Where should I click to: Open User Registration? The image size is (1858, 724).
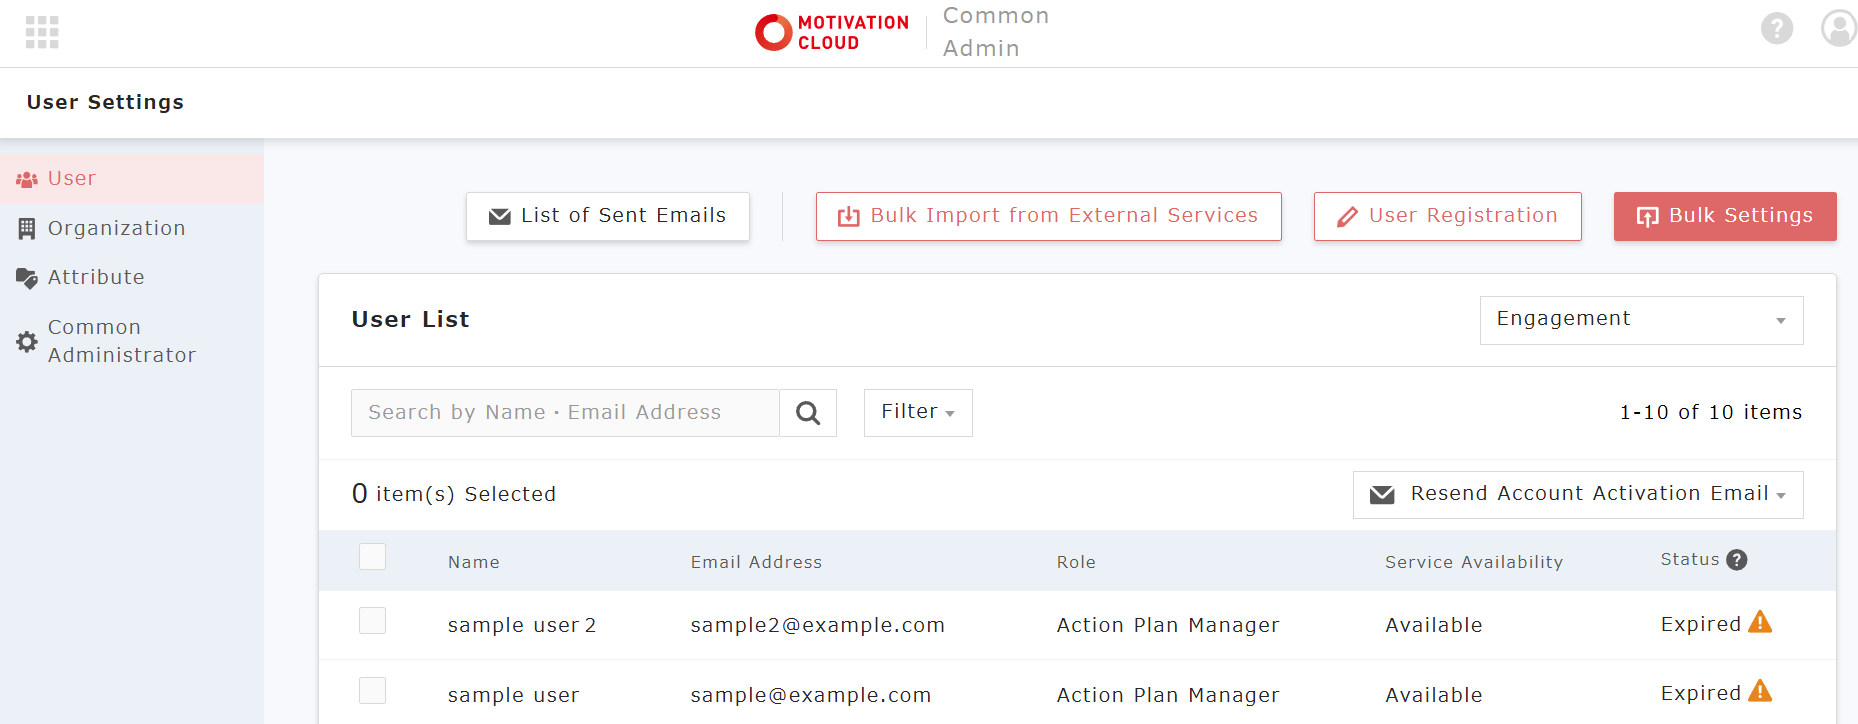coord(1447,216)
